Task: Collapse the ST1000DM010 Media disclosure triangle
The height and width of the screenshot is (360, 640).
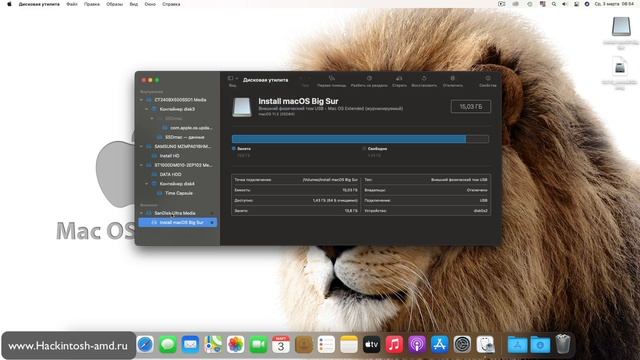Action: click(x=142, y=165)
